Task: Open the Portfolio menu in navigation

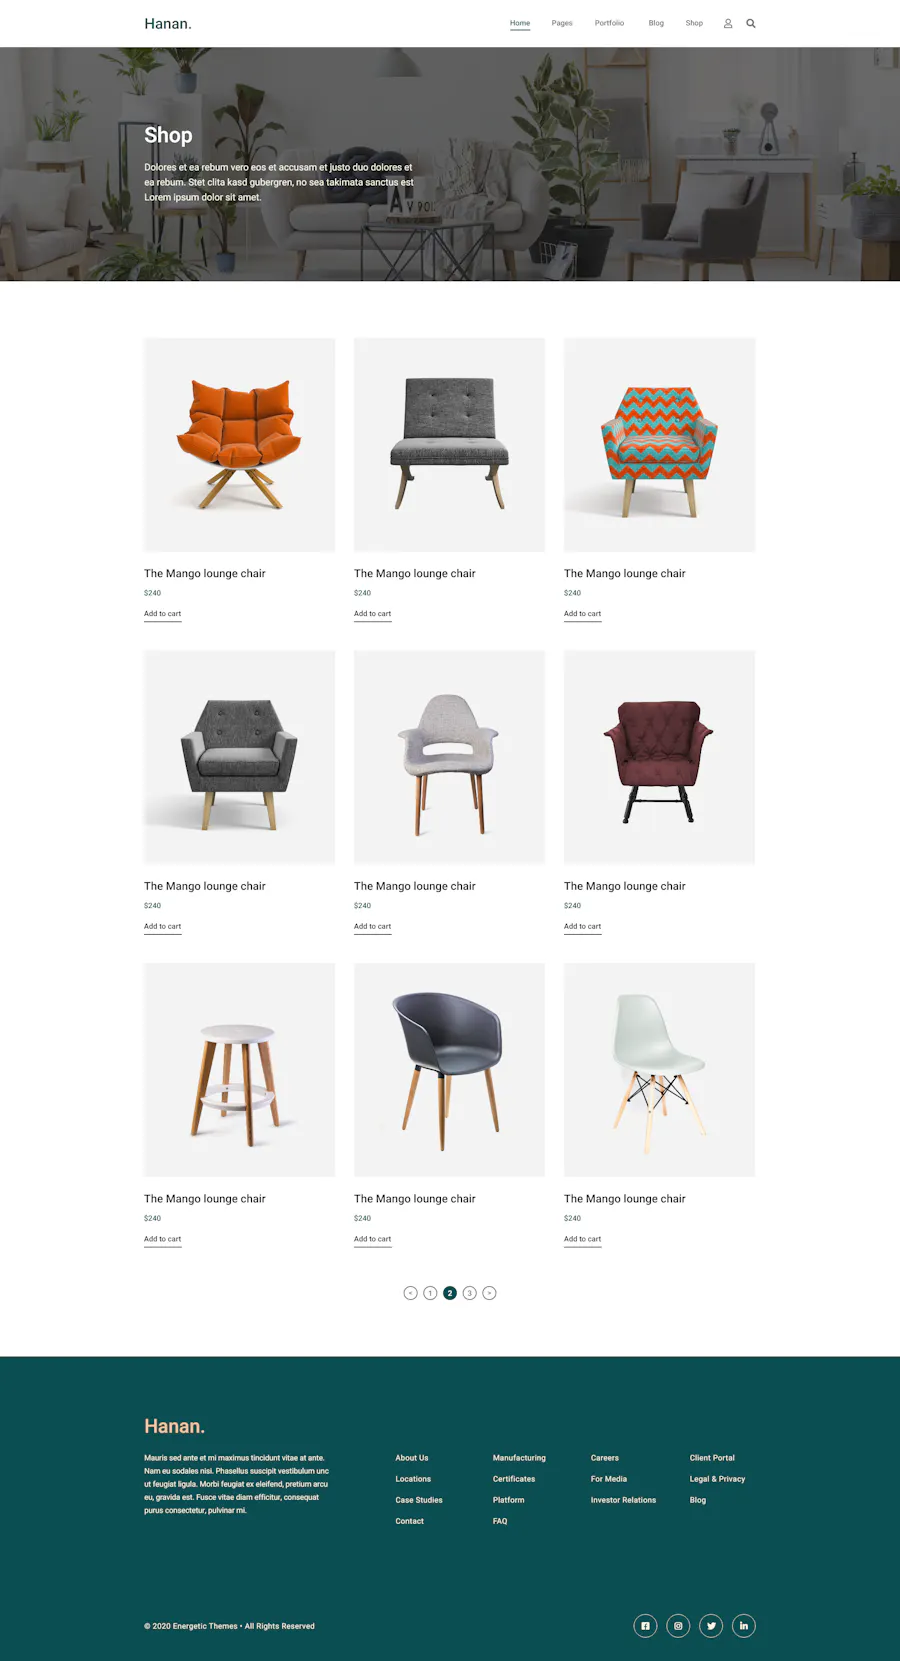Action: (x=609, y=23)
